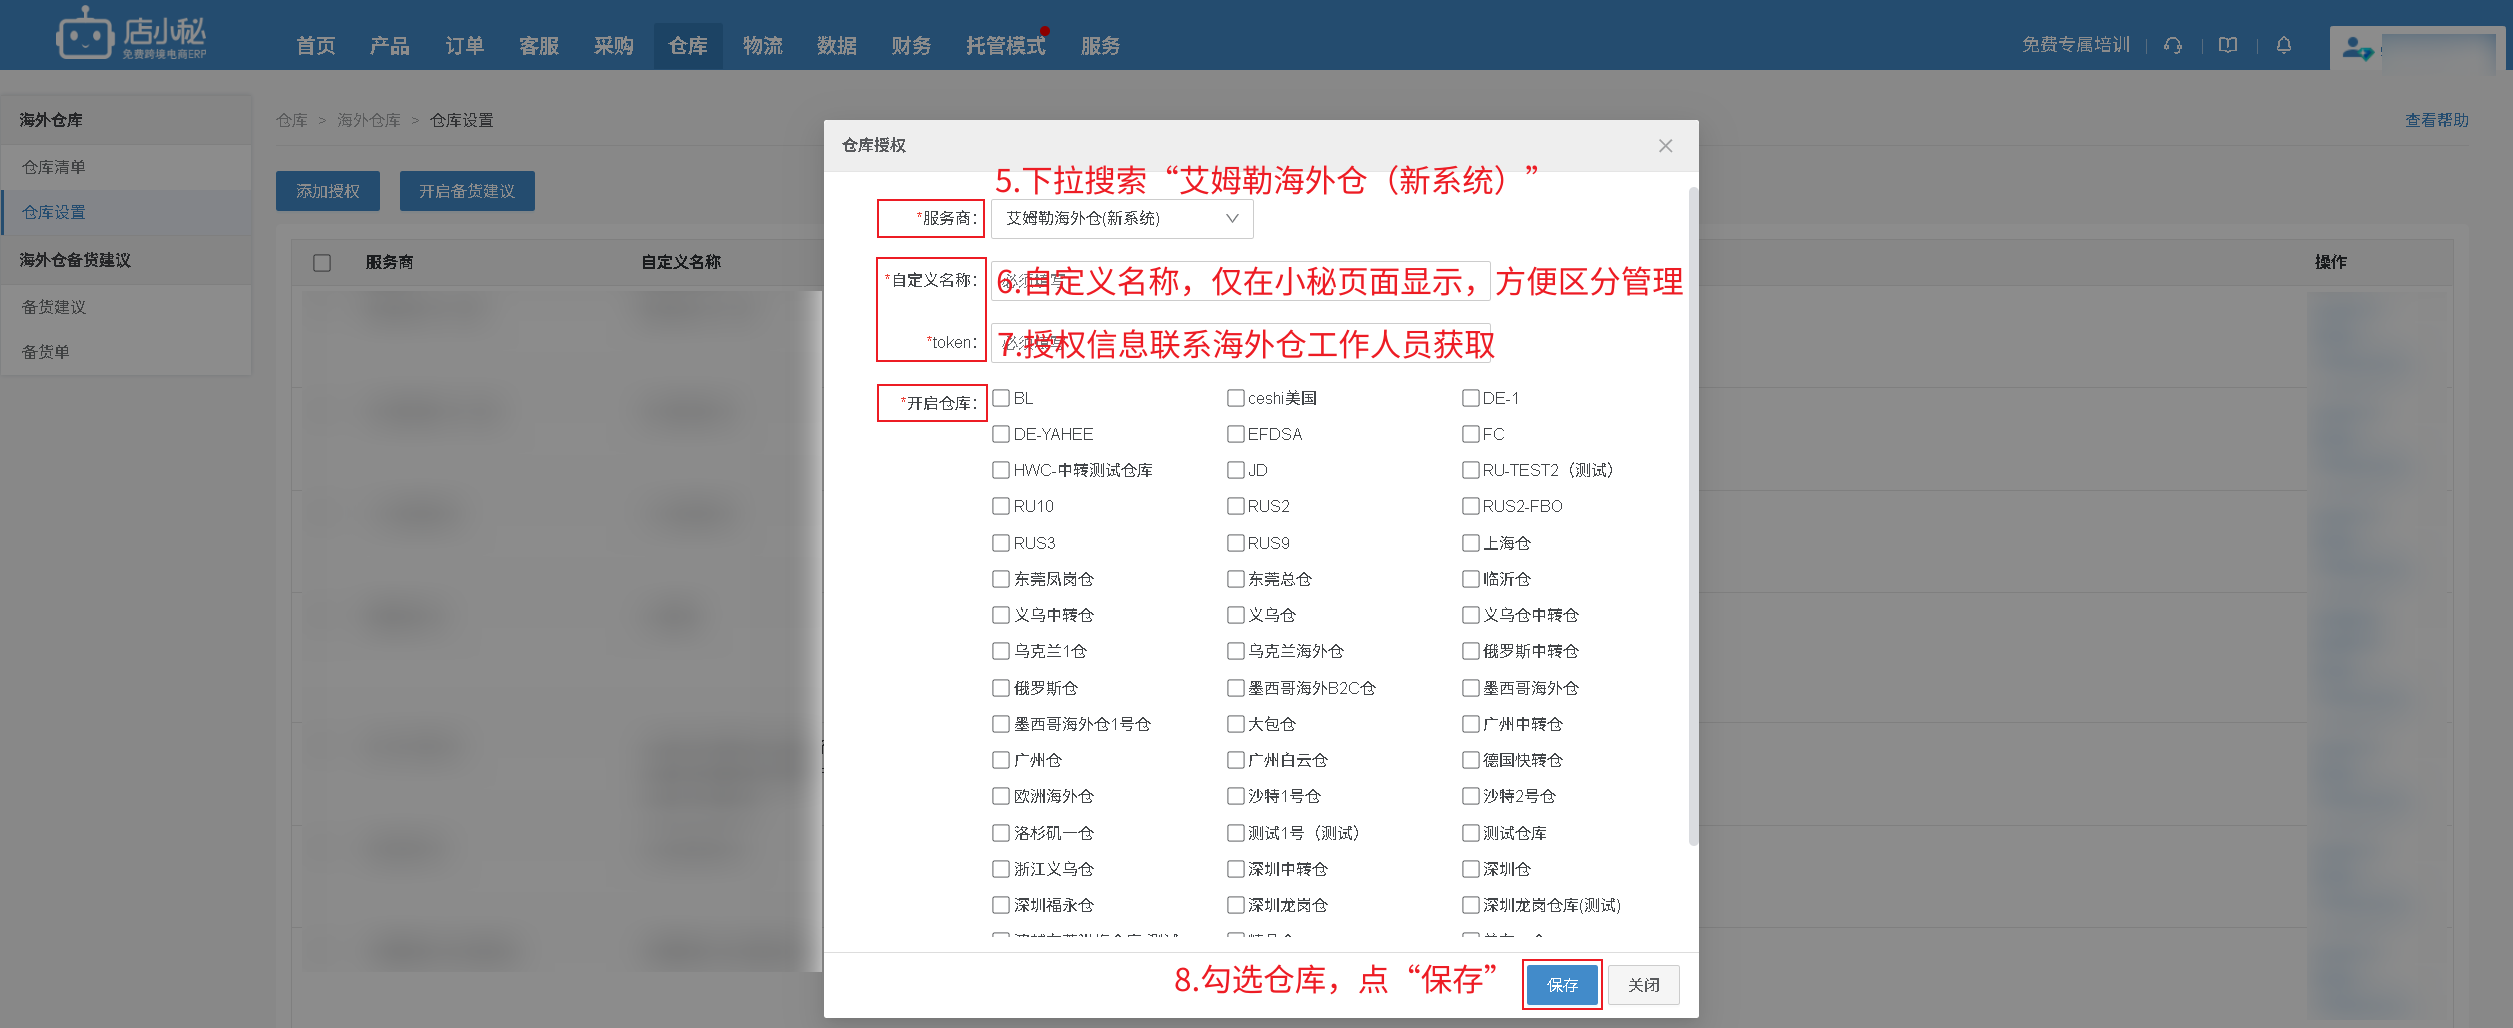The image size is (2513, 1028).
Task: Close the 仓库授权 dialog with X
Action: [1665, 146]
